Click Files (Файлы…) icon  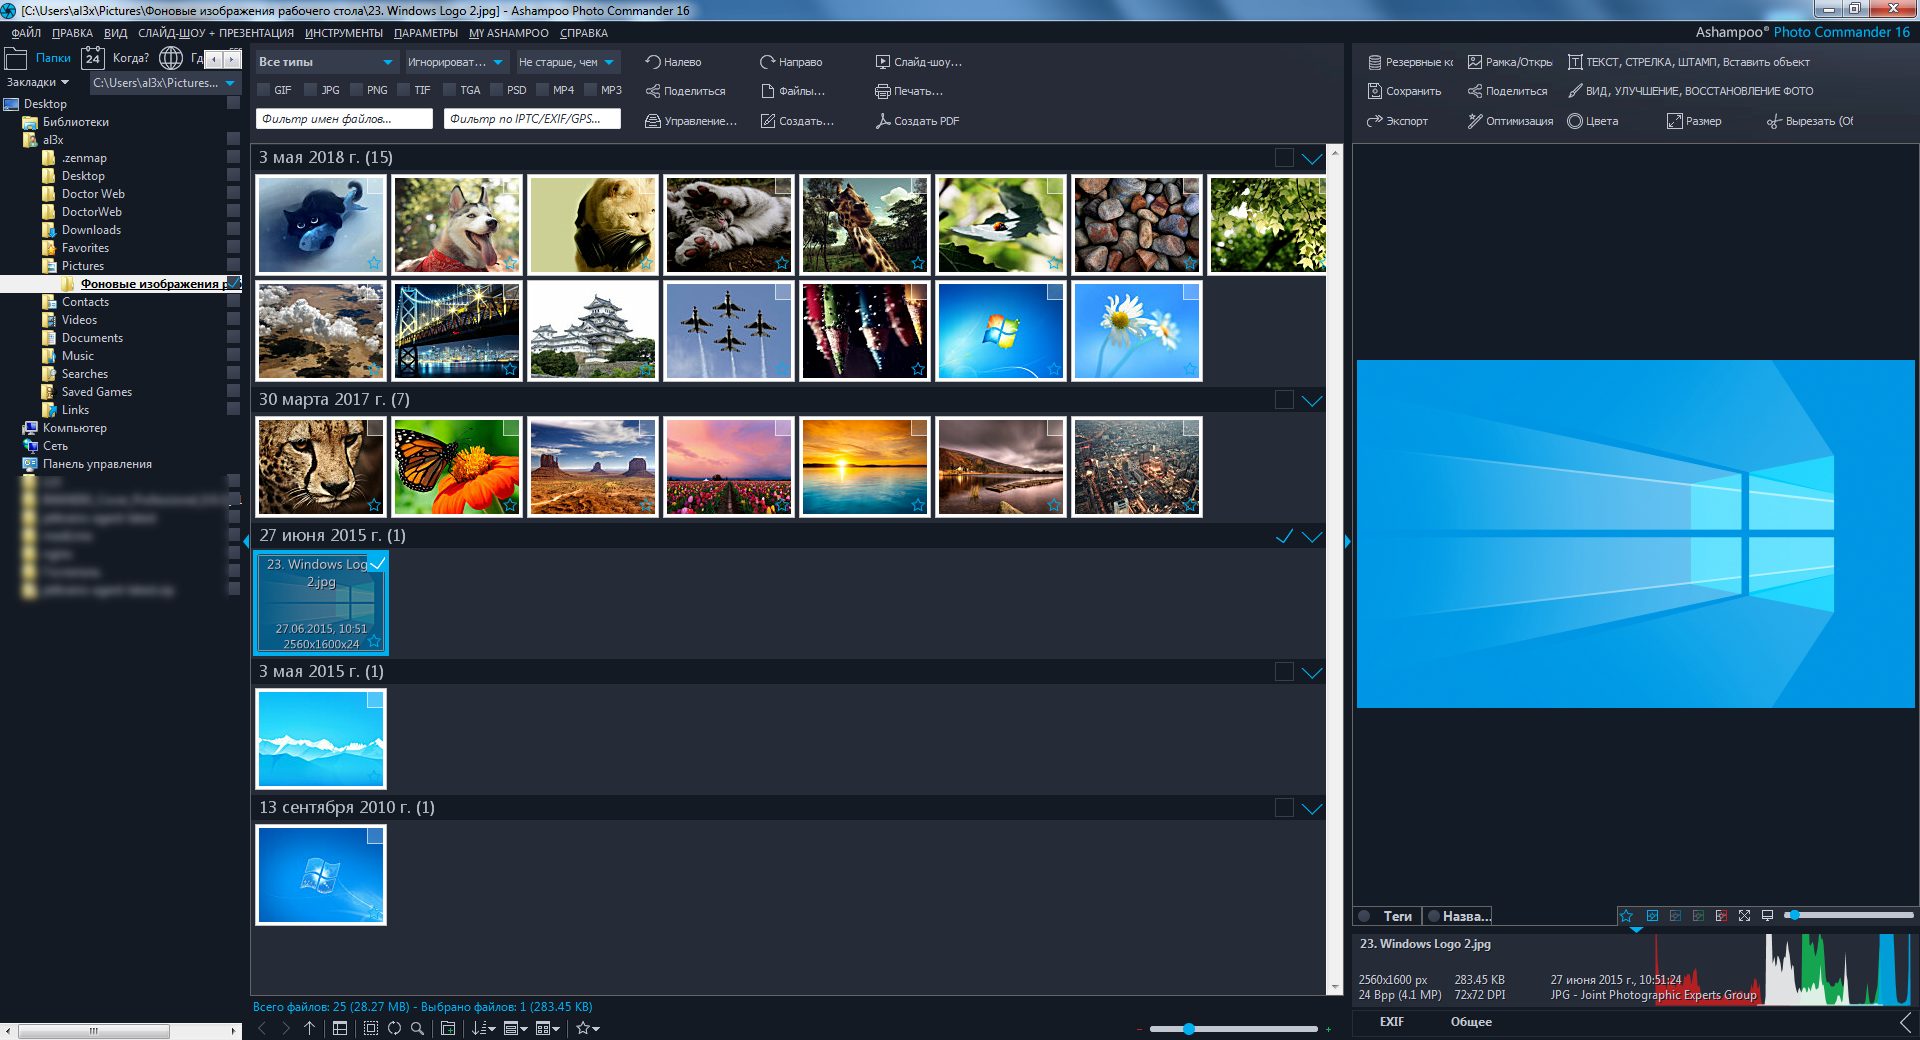768,91
